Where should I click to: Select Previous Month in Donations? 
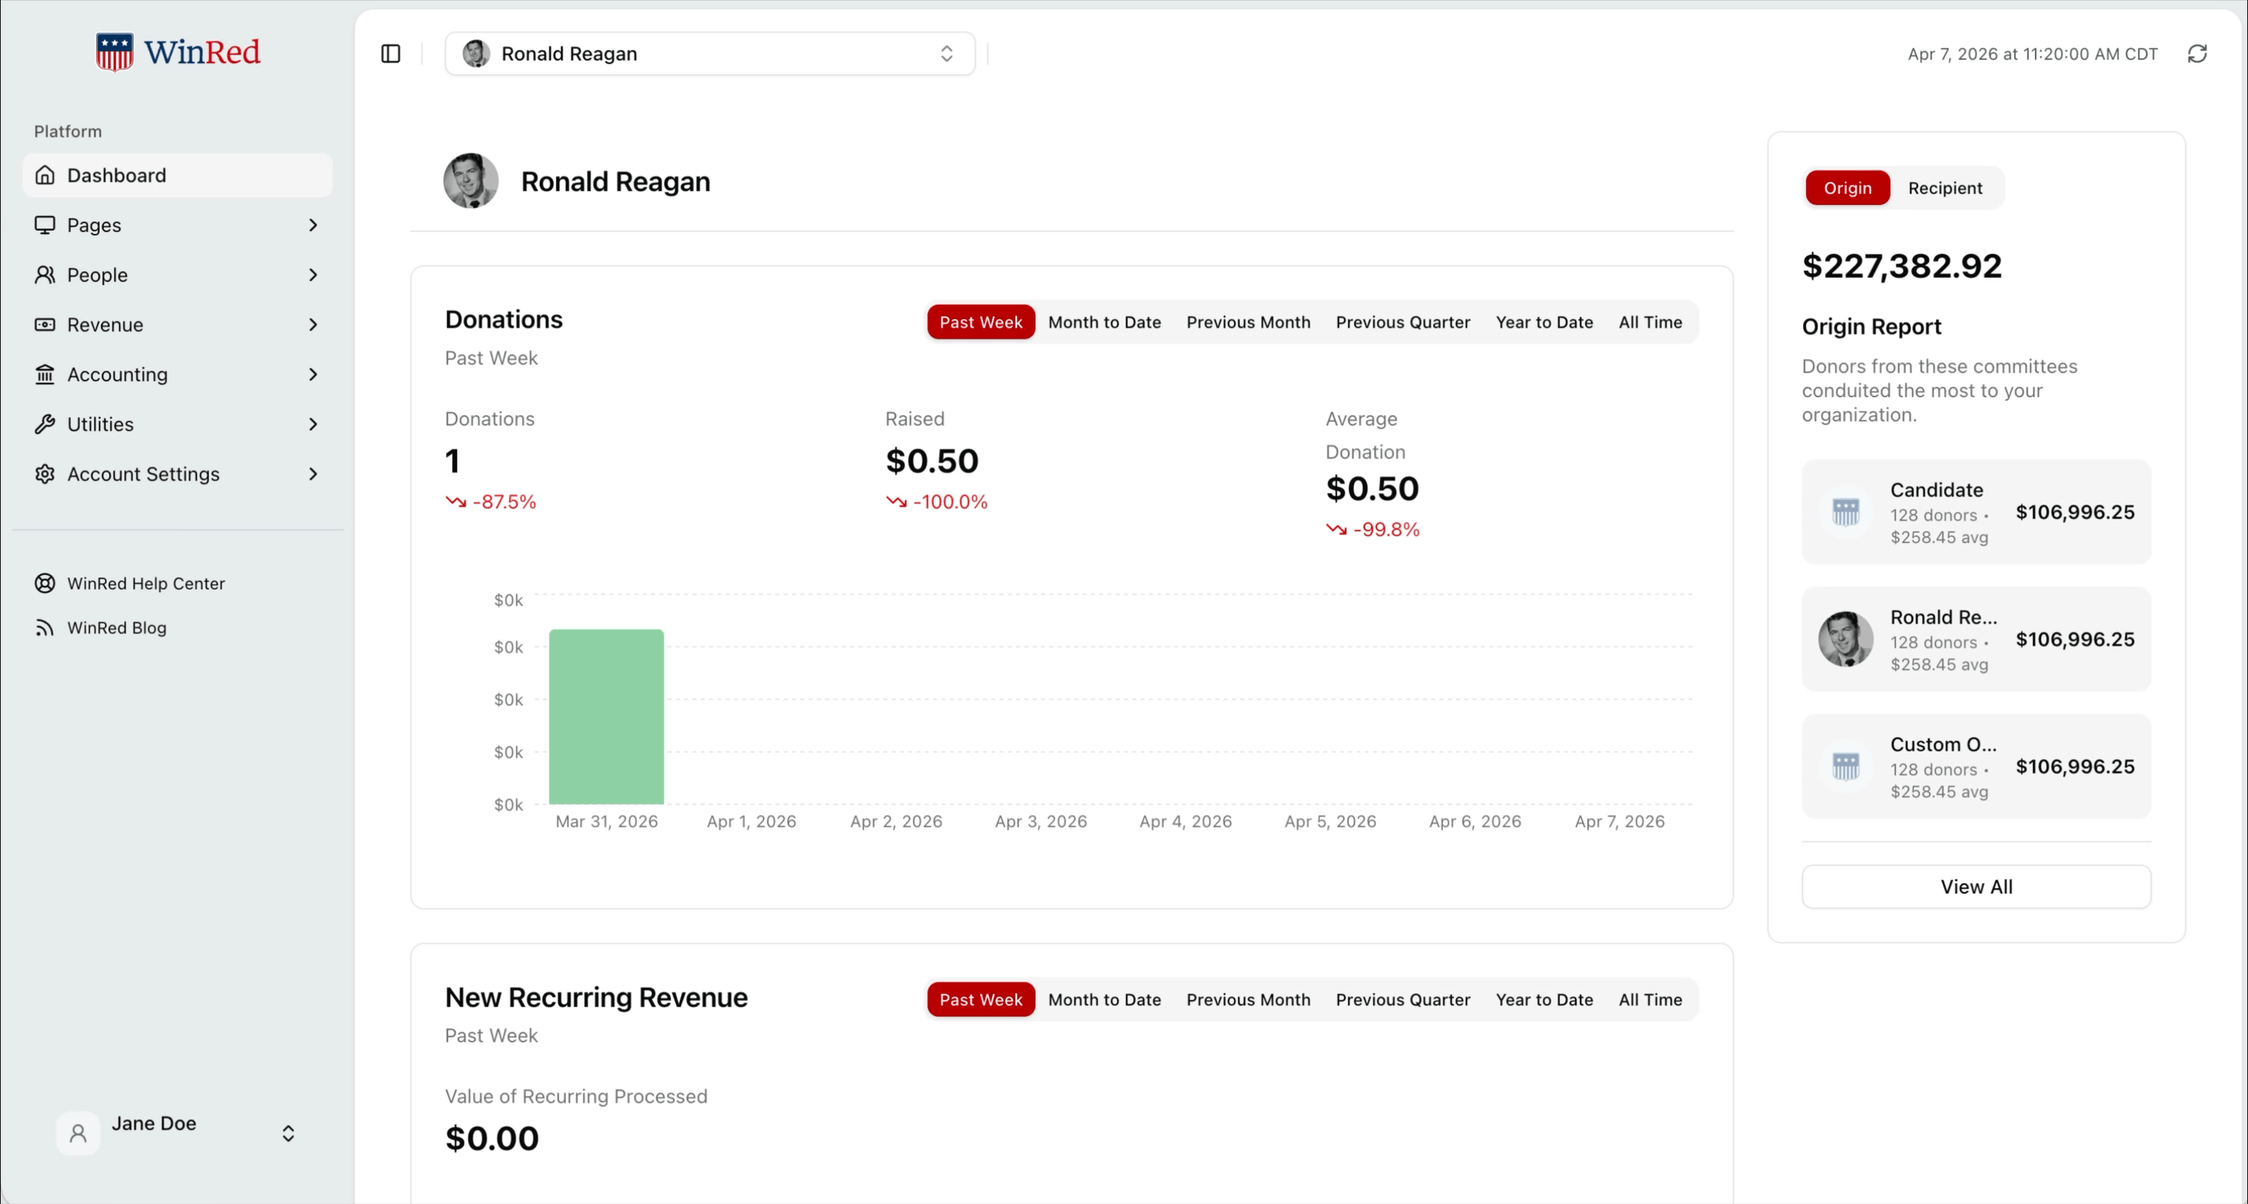1248,322
